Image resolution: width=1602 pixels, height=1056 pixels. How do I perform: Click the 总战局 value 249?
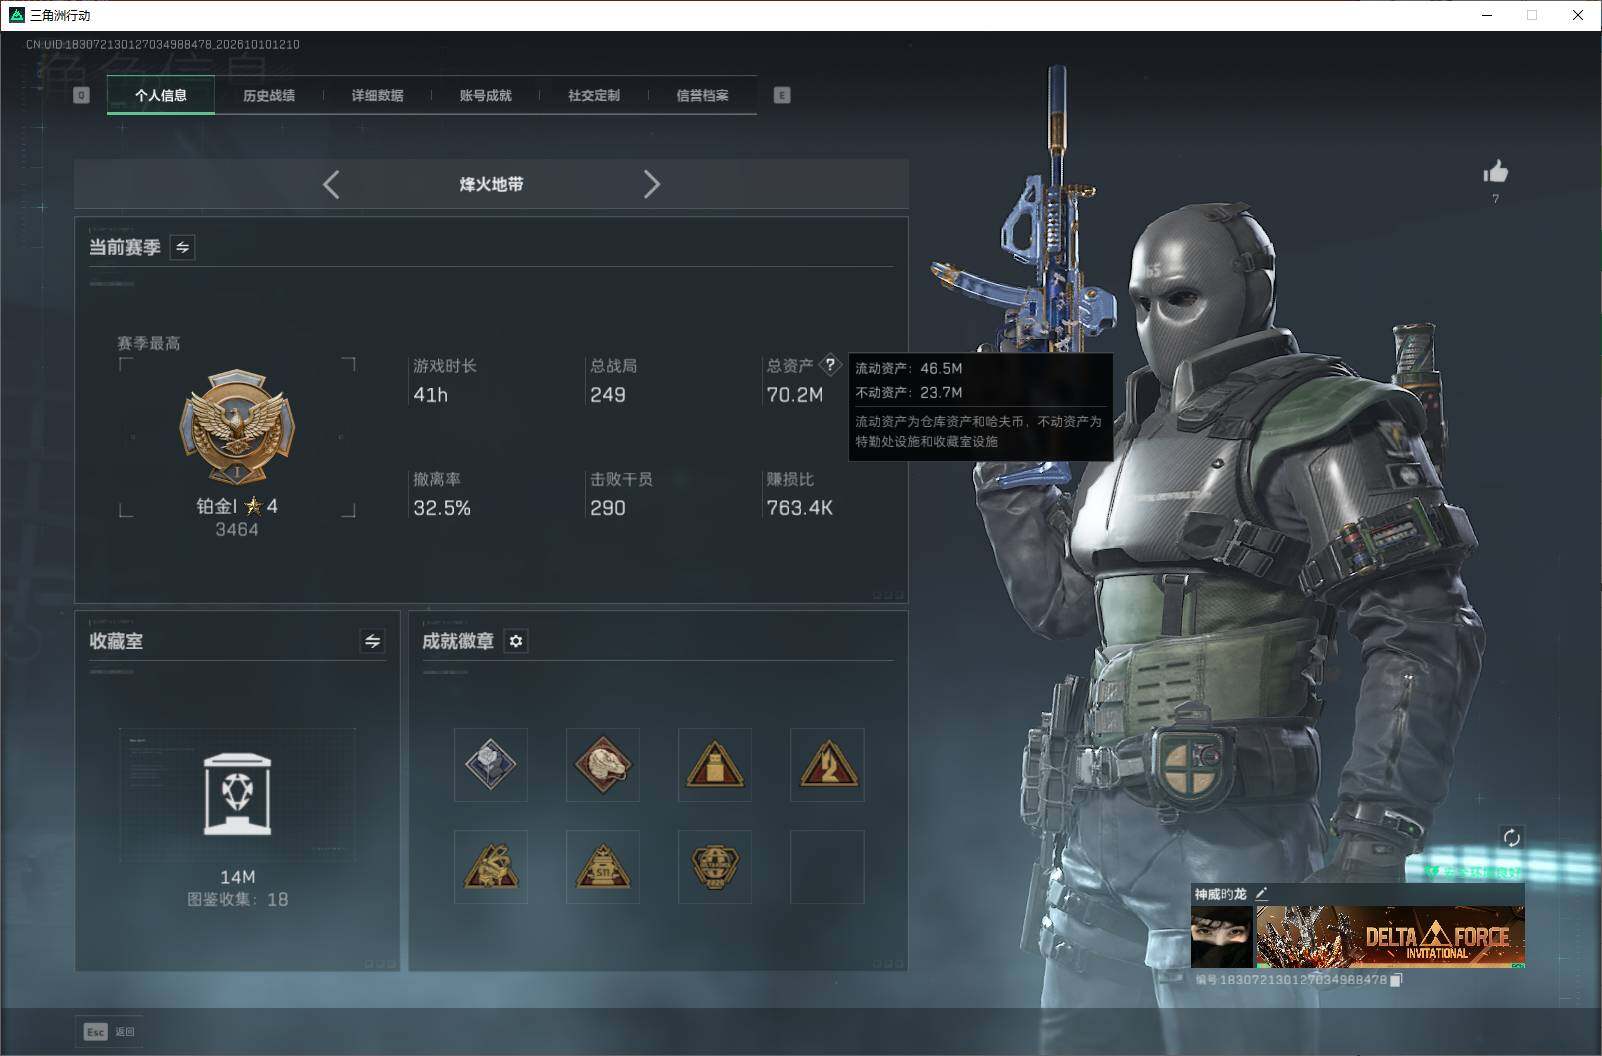coord(608,395)
